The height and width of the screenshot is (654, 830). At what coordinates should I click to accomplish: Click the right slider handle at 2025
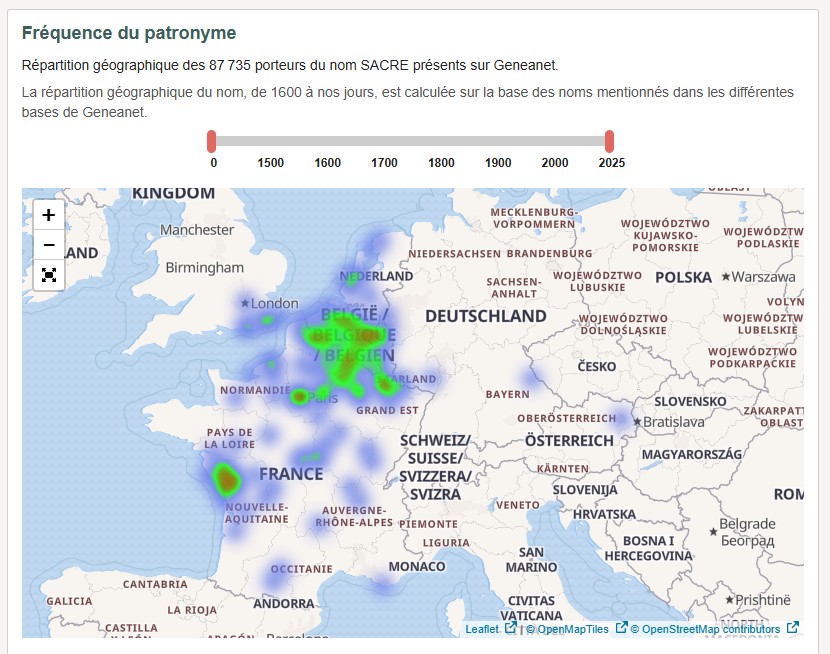(x=610, y=141)
